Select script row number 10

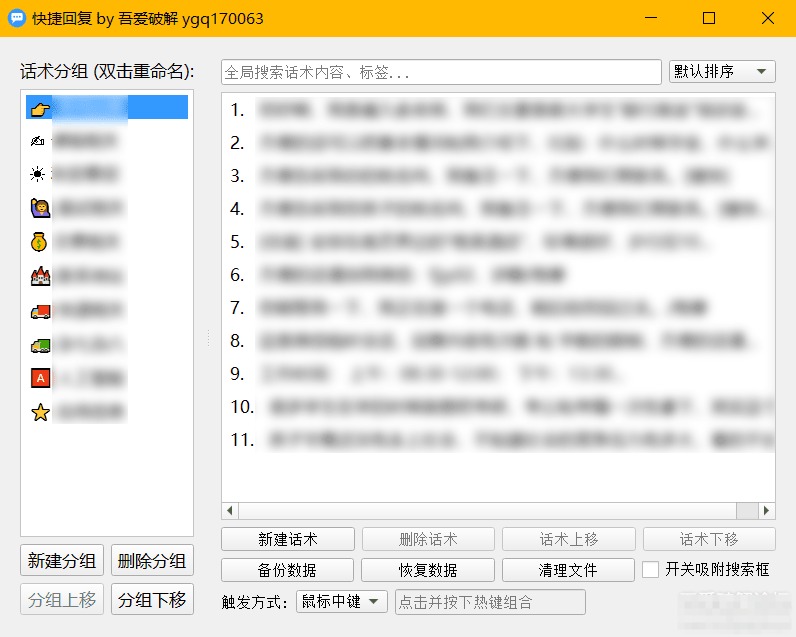pyautogui.click(x=498, y=407)
